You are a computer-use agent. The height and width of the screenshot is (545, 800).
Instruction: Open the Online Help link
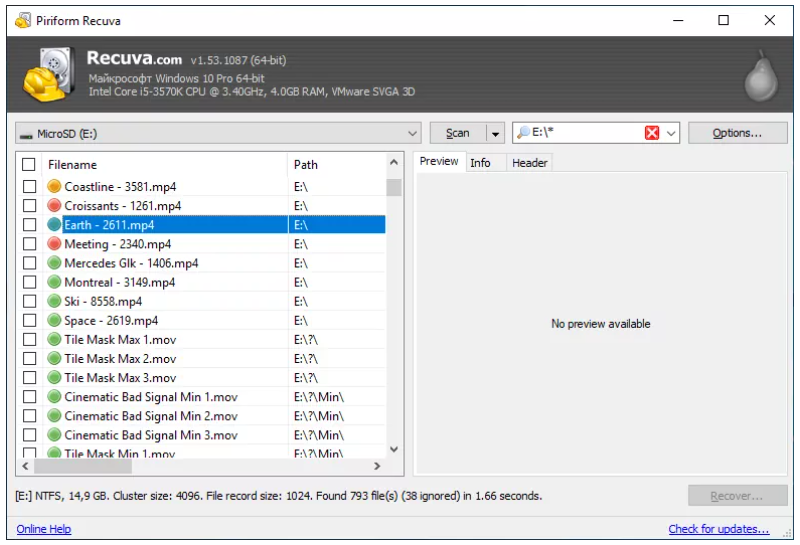[44, 529]
